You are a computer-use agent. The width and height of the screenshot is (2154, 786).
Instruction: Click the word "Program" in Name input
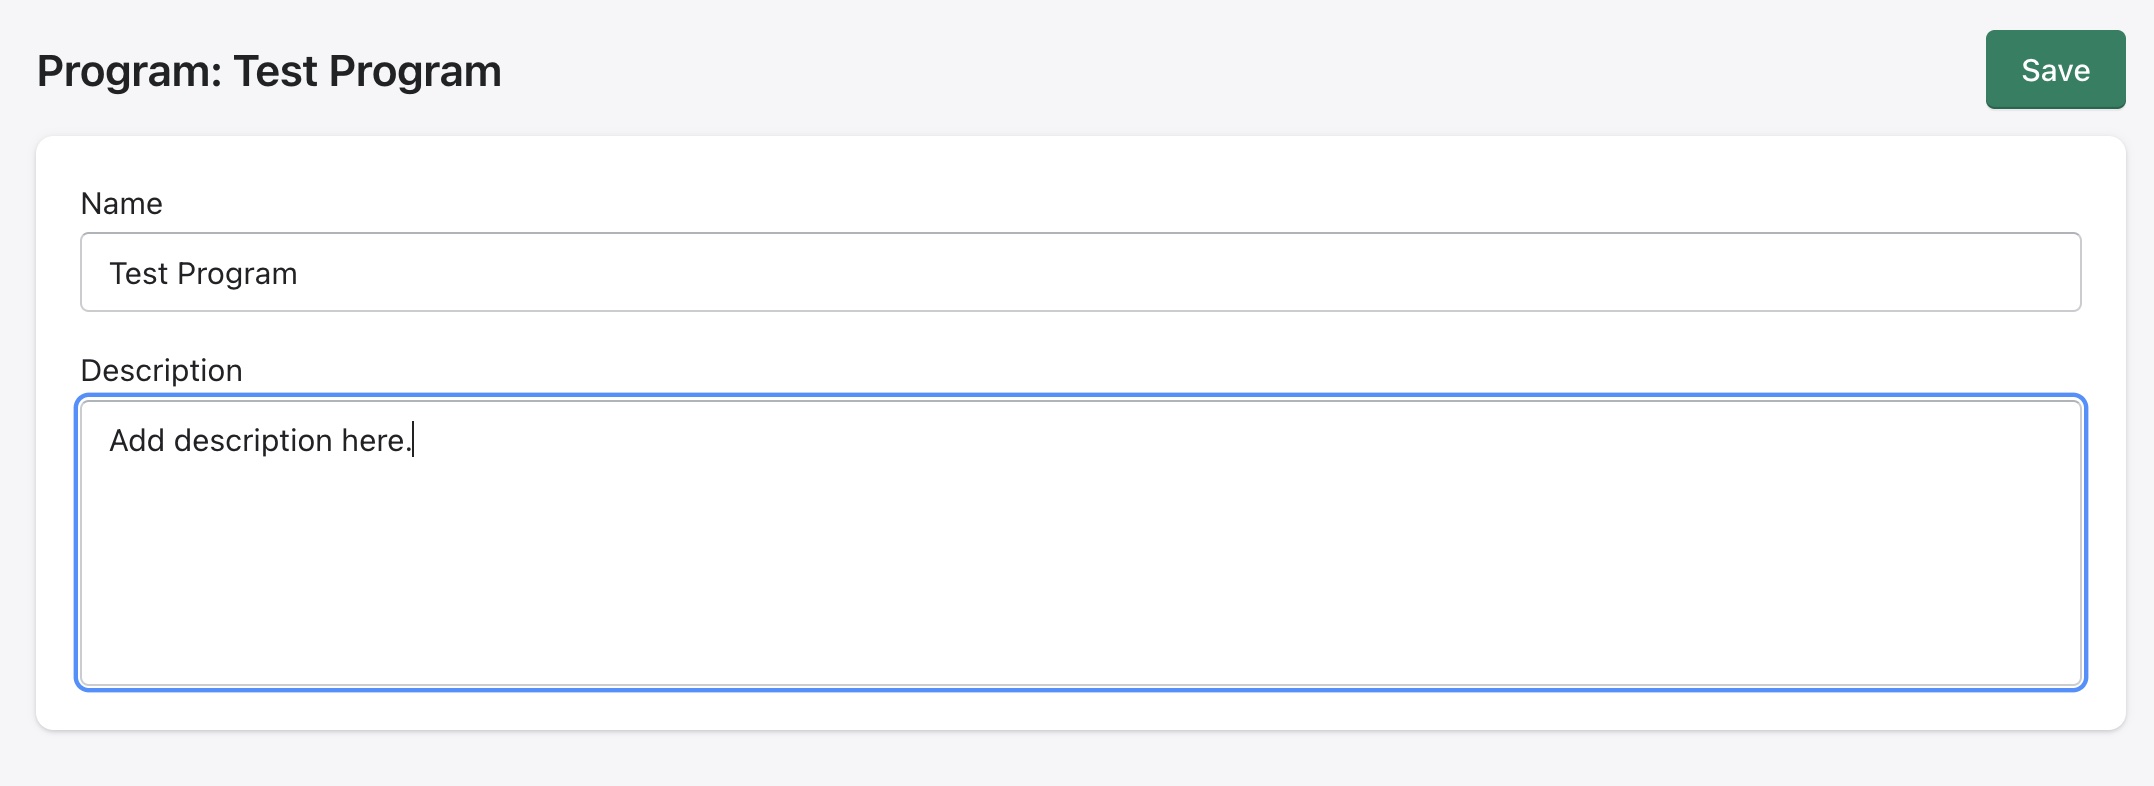pyautogui.click(x=237, y=274)
